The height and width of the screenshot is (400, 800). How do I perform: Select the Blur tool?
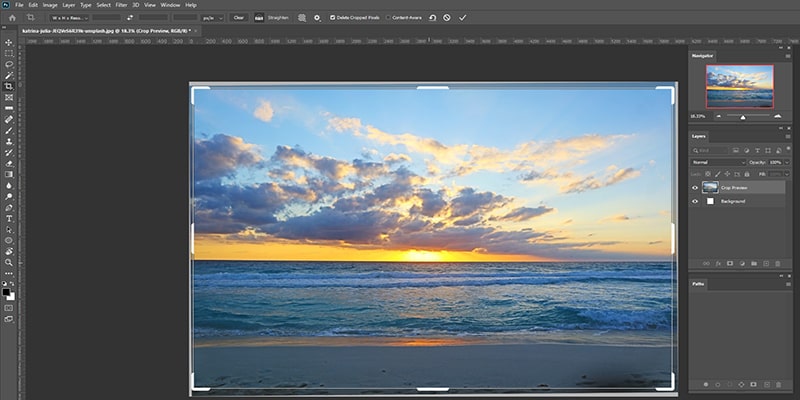coord(9,186)
